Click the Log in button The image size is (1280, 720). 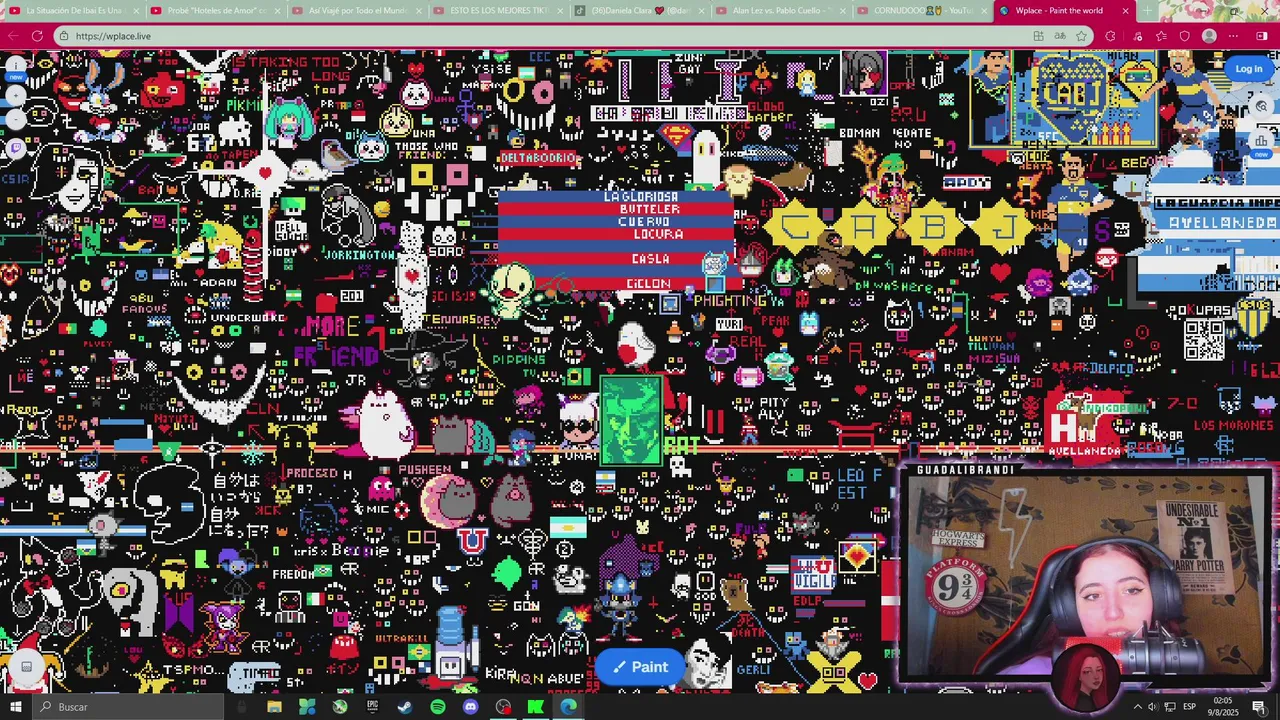(1248, 69)
